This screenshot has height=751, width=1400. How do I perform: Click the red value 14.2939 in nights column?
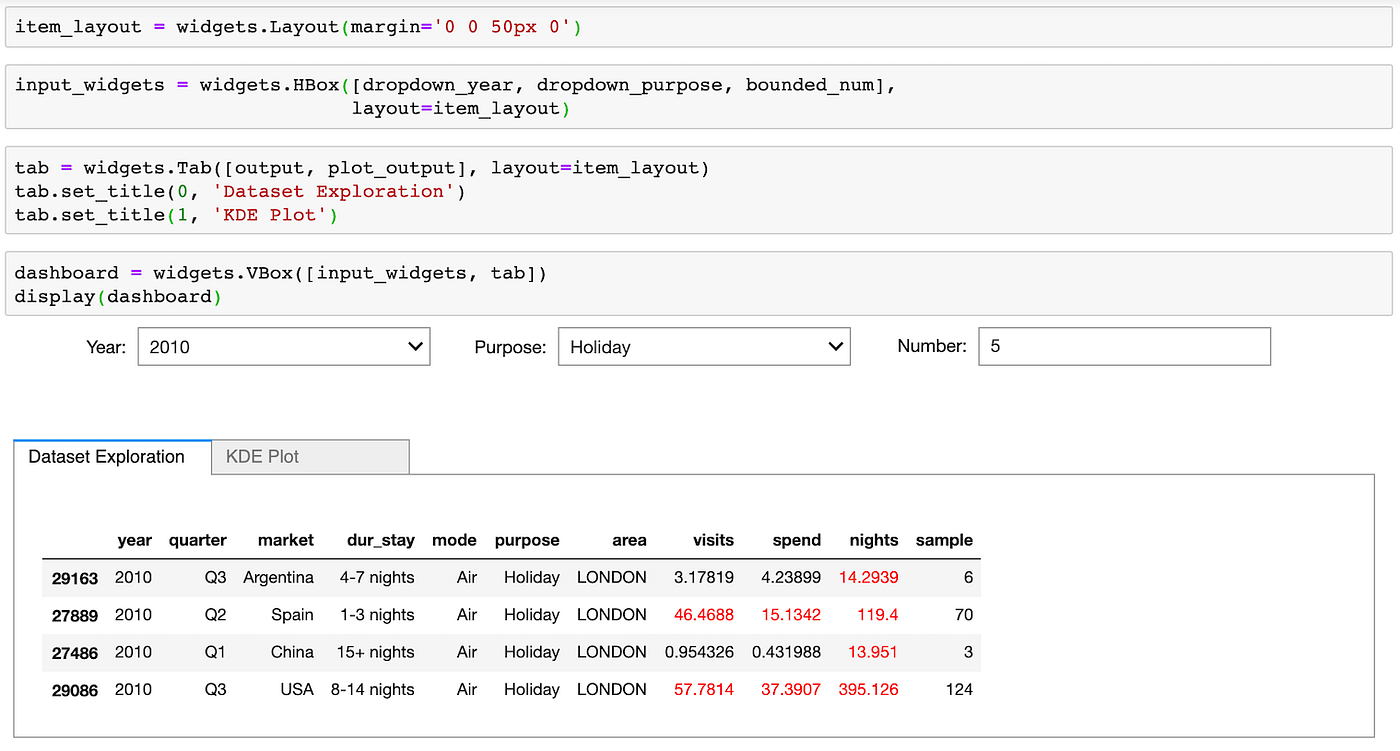point(871,577)
